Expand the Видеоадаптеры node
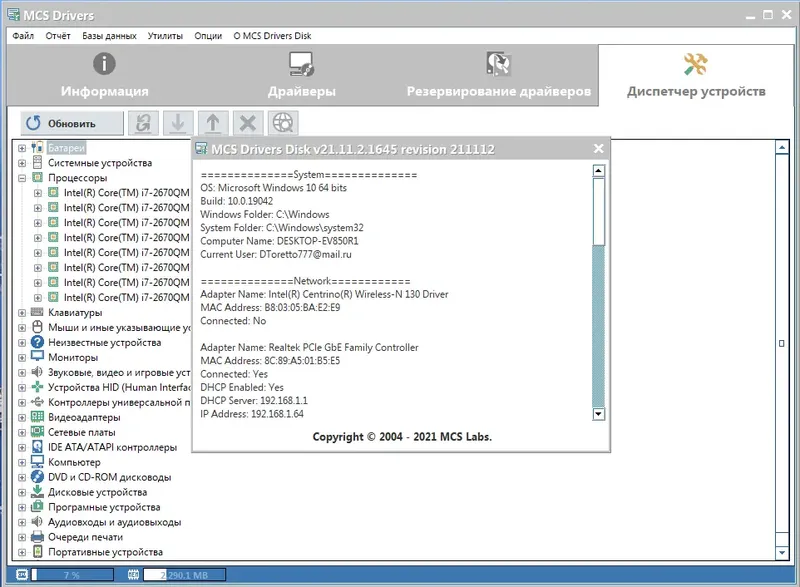This screenshot has height=587, width=800. [22, 418]
